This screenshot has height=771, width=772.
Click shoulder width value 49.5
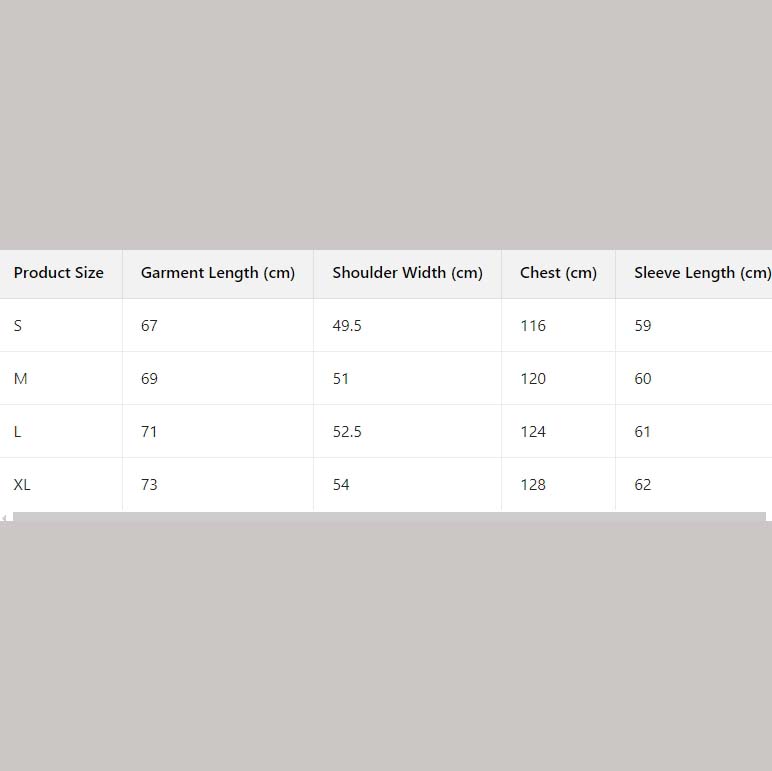[347, 326]
